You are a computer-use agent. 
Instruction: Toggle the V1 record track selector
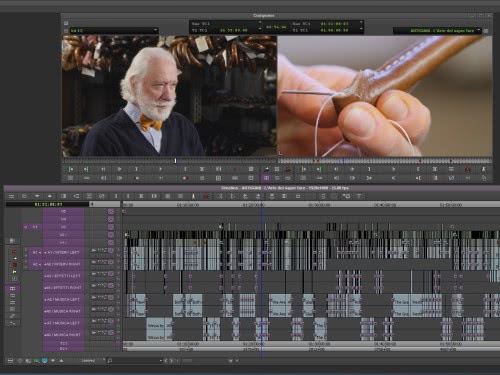[x=63, y=243]
